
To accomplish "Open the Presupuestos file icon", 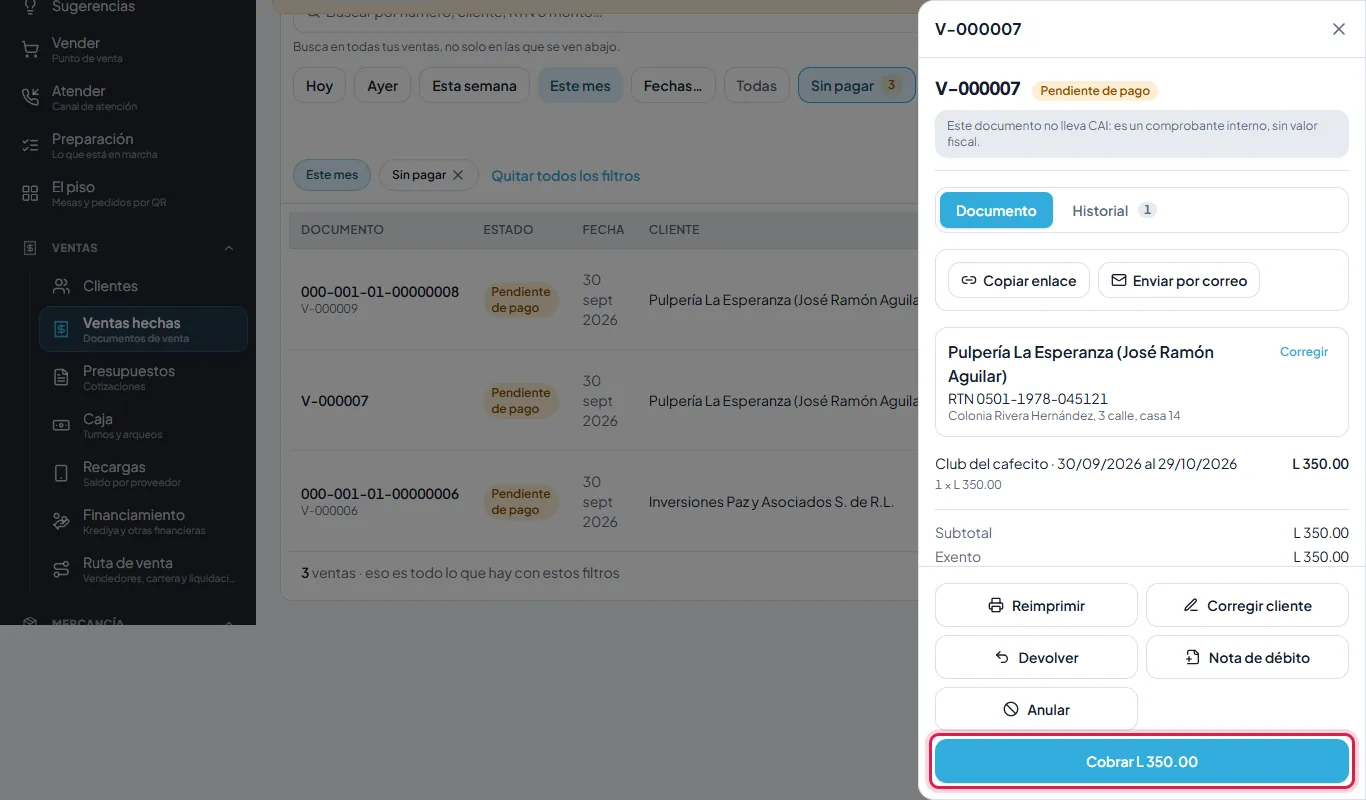I will tap(62, 377).
